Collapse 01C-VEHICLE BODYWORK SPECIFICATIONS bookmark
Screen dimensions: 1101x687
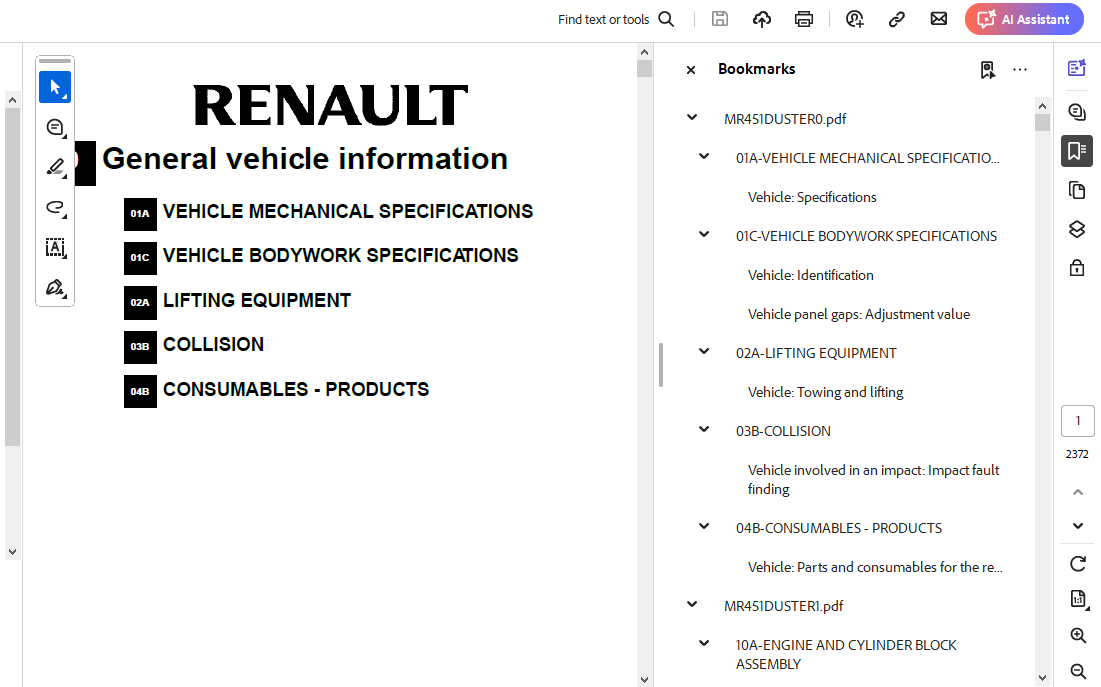(704, 235)
